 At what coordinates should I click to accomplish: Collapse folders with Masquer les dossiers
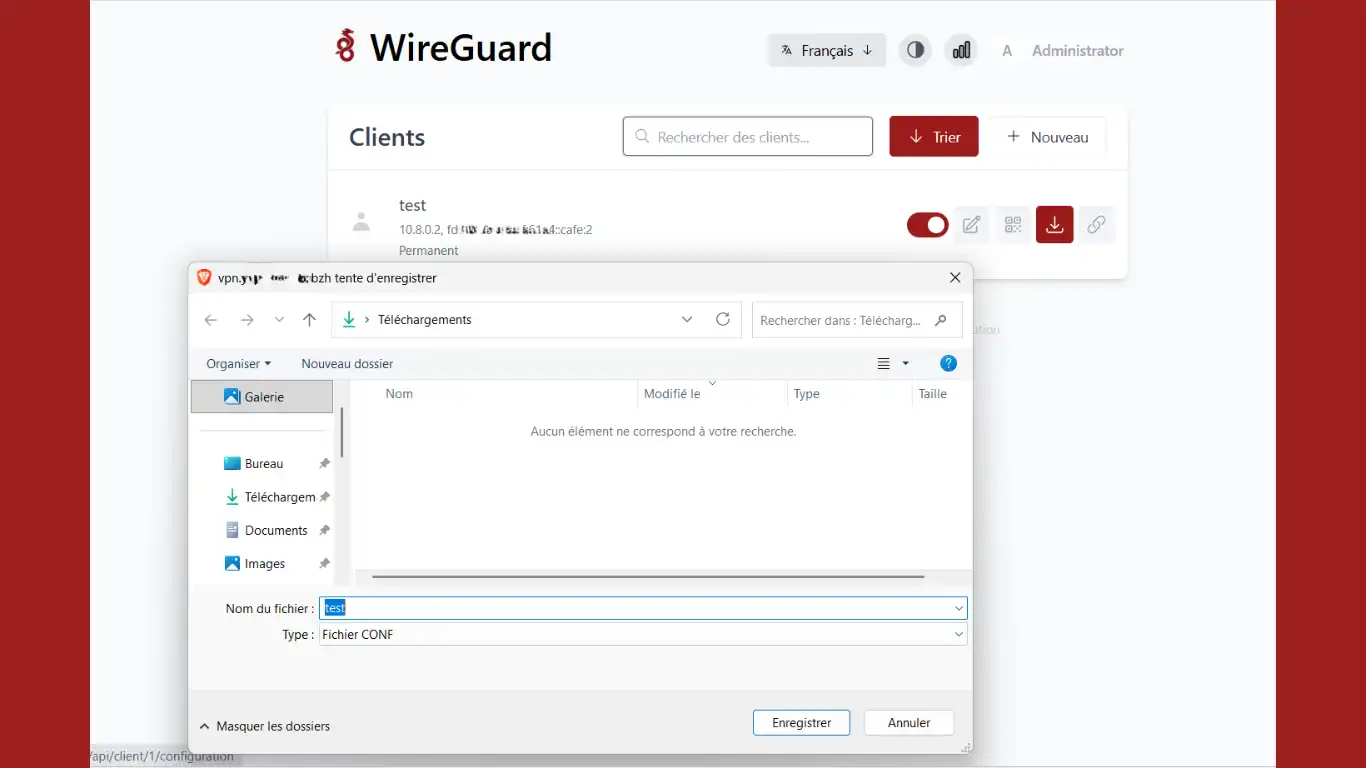(x=265, y=726)
